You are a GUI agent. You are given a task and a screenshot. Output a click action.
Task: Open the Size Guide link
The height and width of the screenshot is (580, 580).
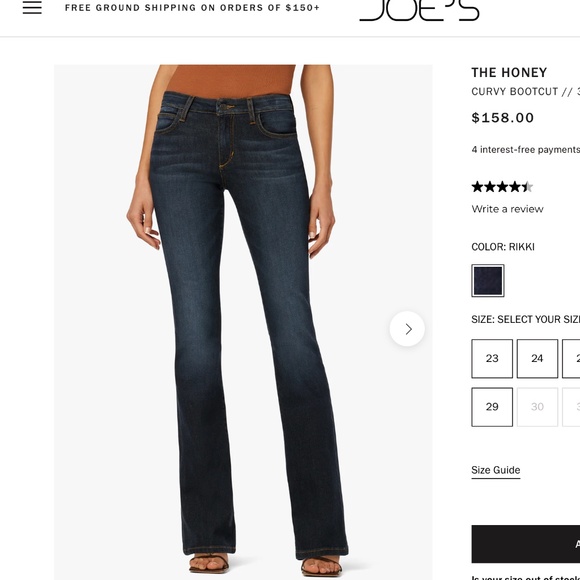coord(496,470)
